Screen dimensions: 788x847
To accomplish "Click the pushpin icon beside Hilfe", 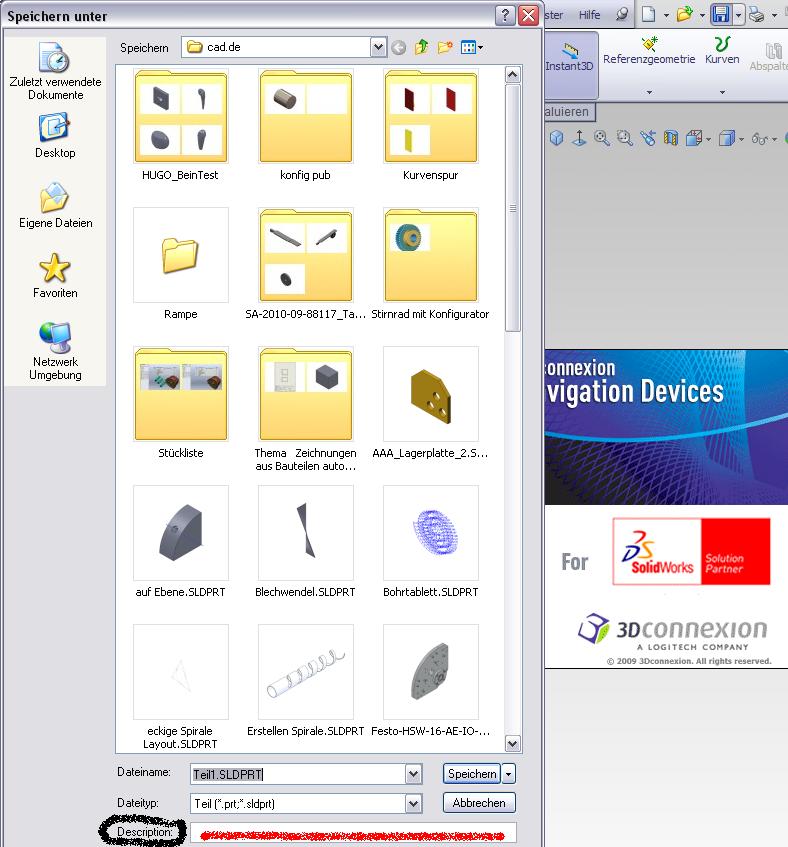I will (x=622, y=14).
